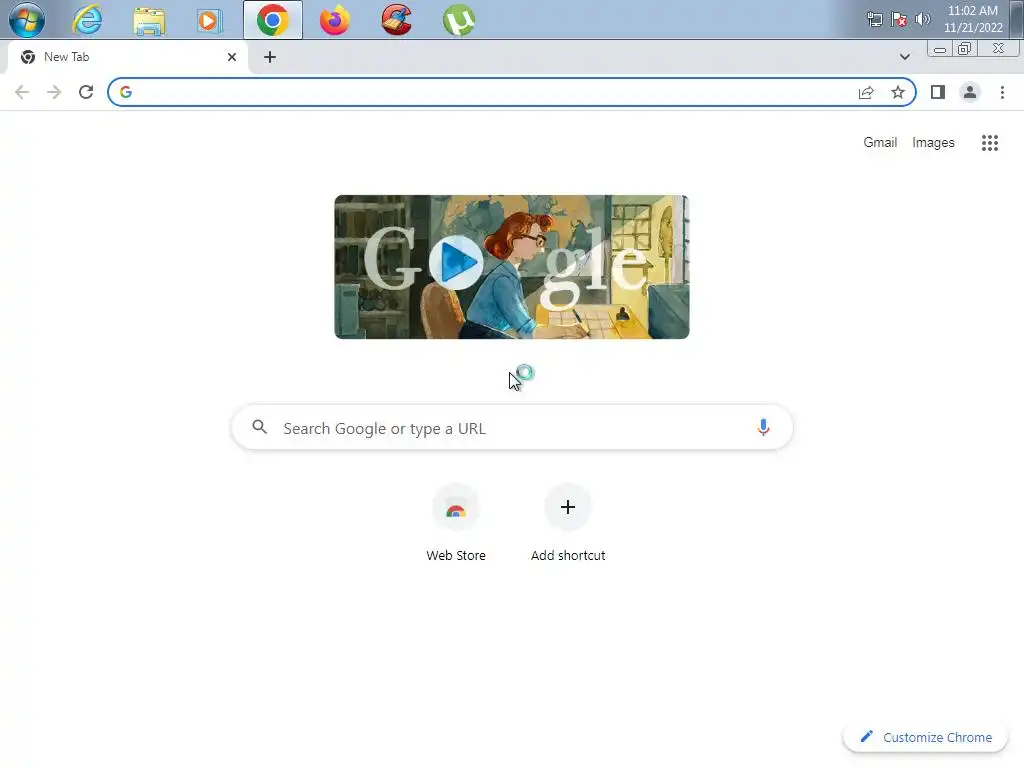Launch Internet Explorer from the taskbar
The width and height of the screenshot is (1024, 768).
click(87, 20)
